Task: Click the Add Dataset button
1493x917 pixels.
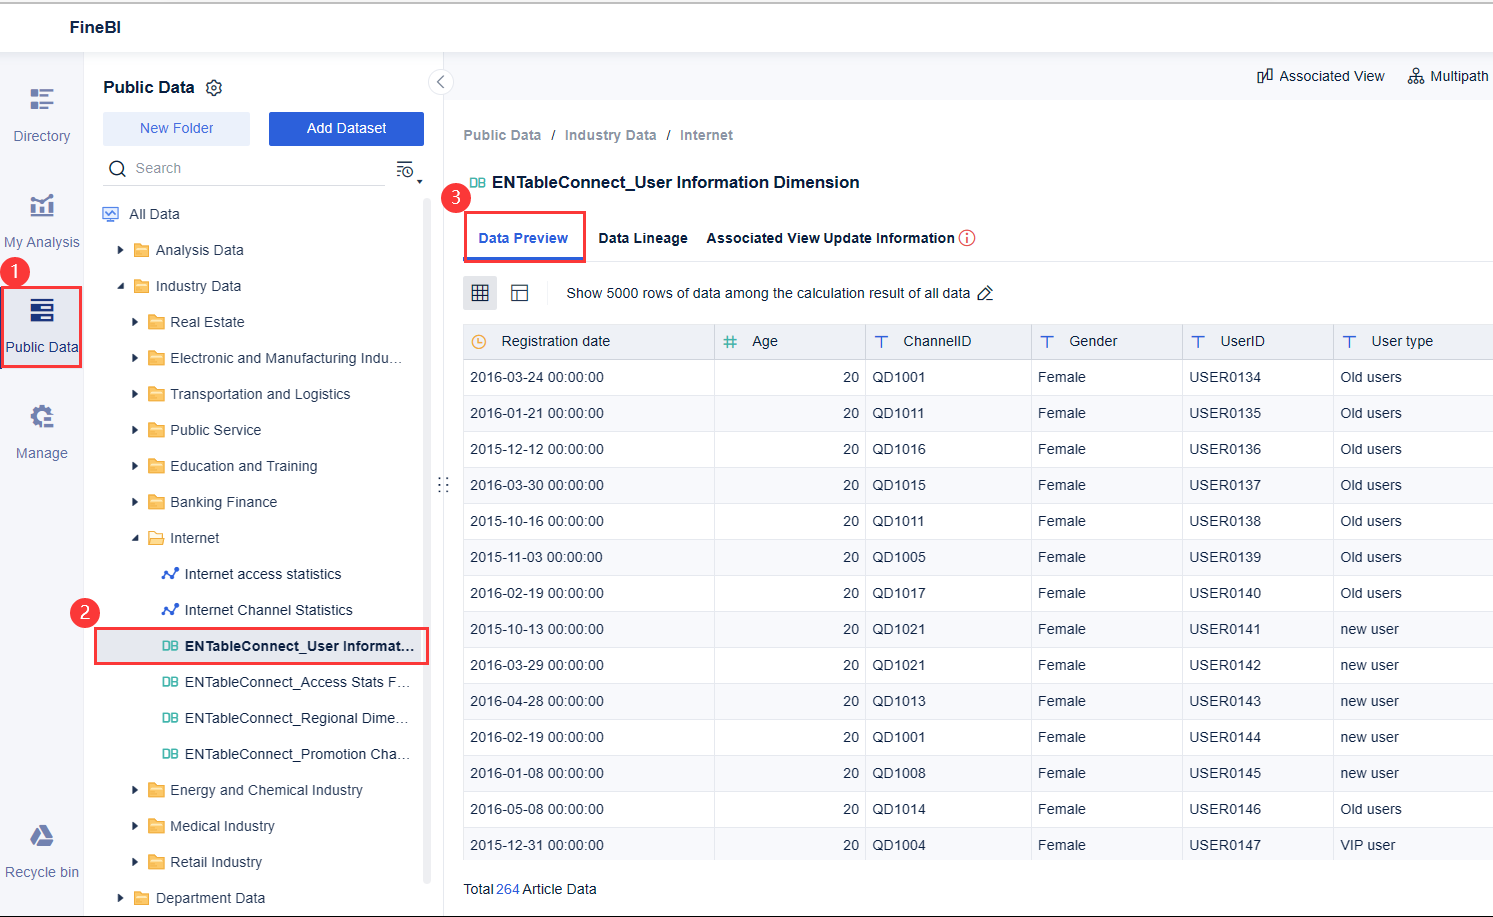Action: coord(346,129)
